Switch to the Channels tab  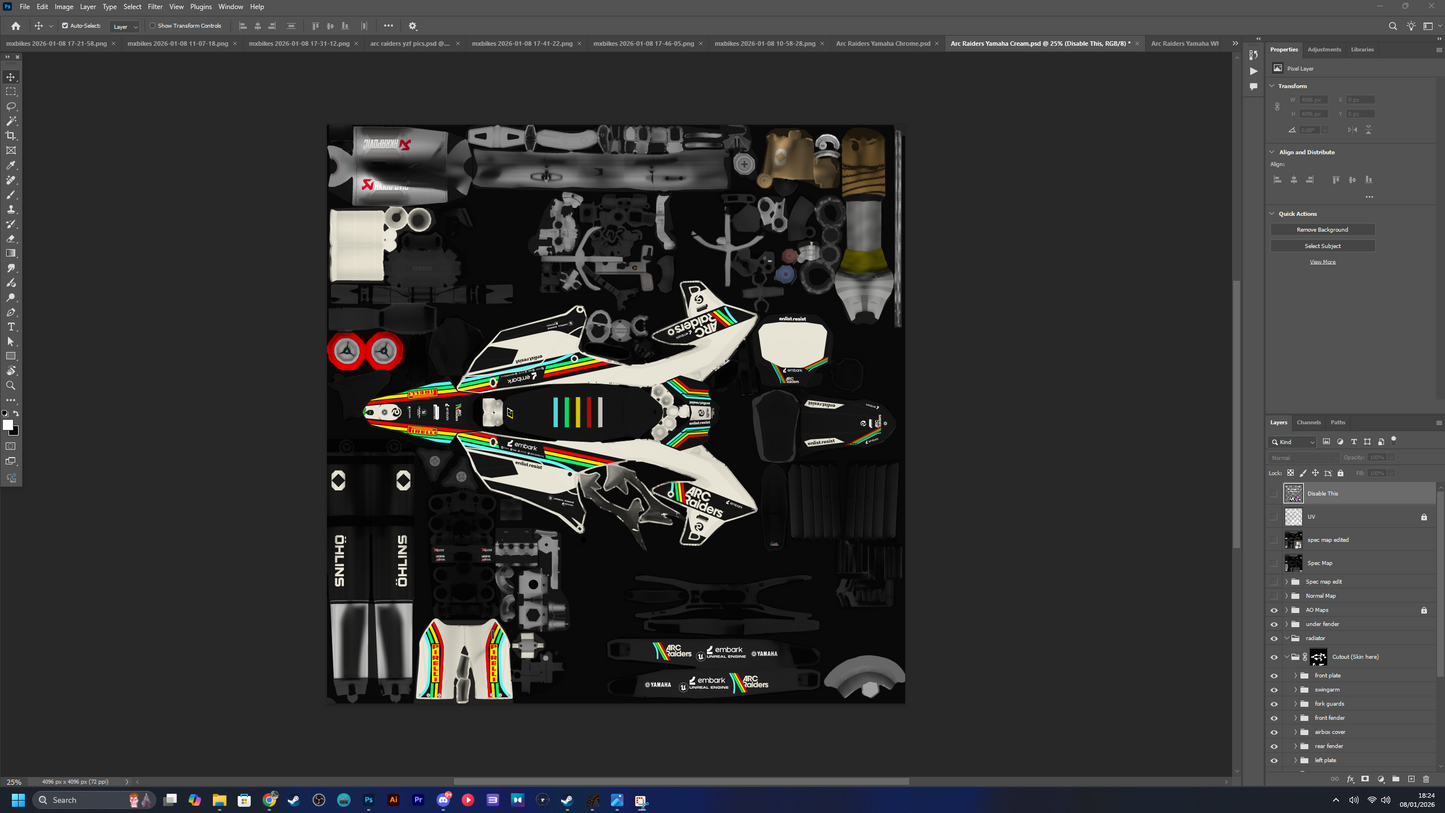tap(1309, 422)
